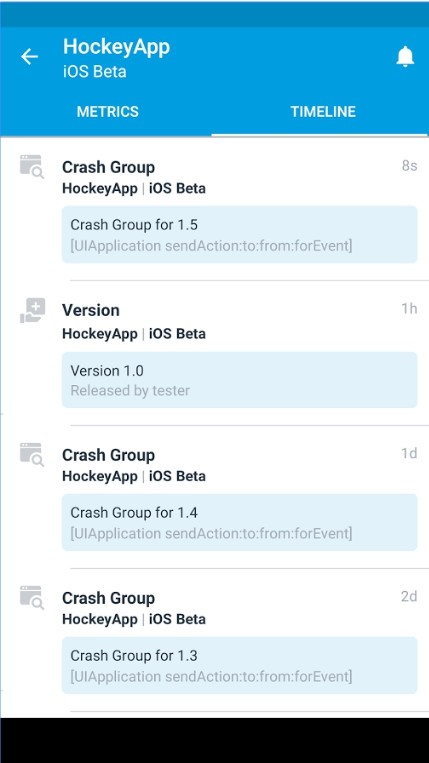Open the Crash Group for 1.3 card
This screenshot has height=763, width=429.
[x=239, y=665]
